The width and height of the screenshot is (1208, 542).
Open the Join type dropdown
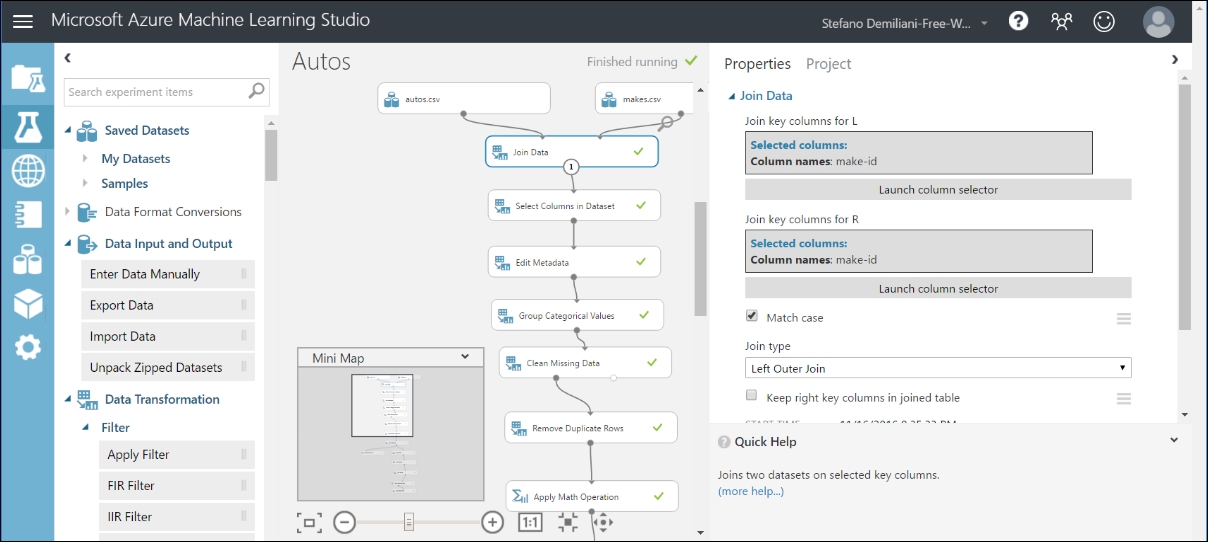pos(938,368)
